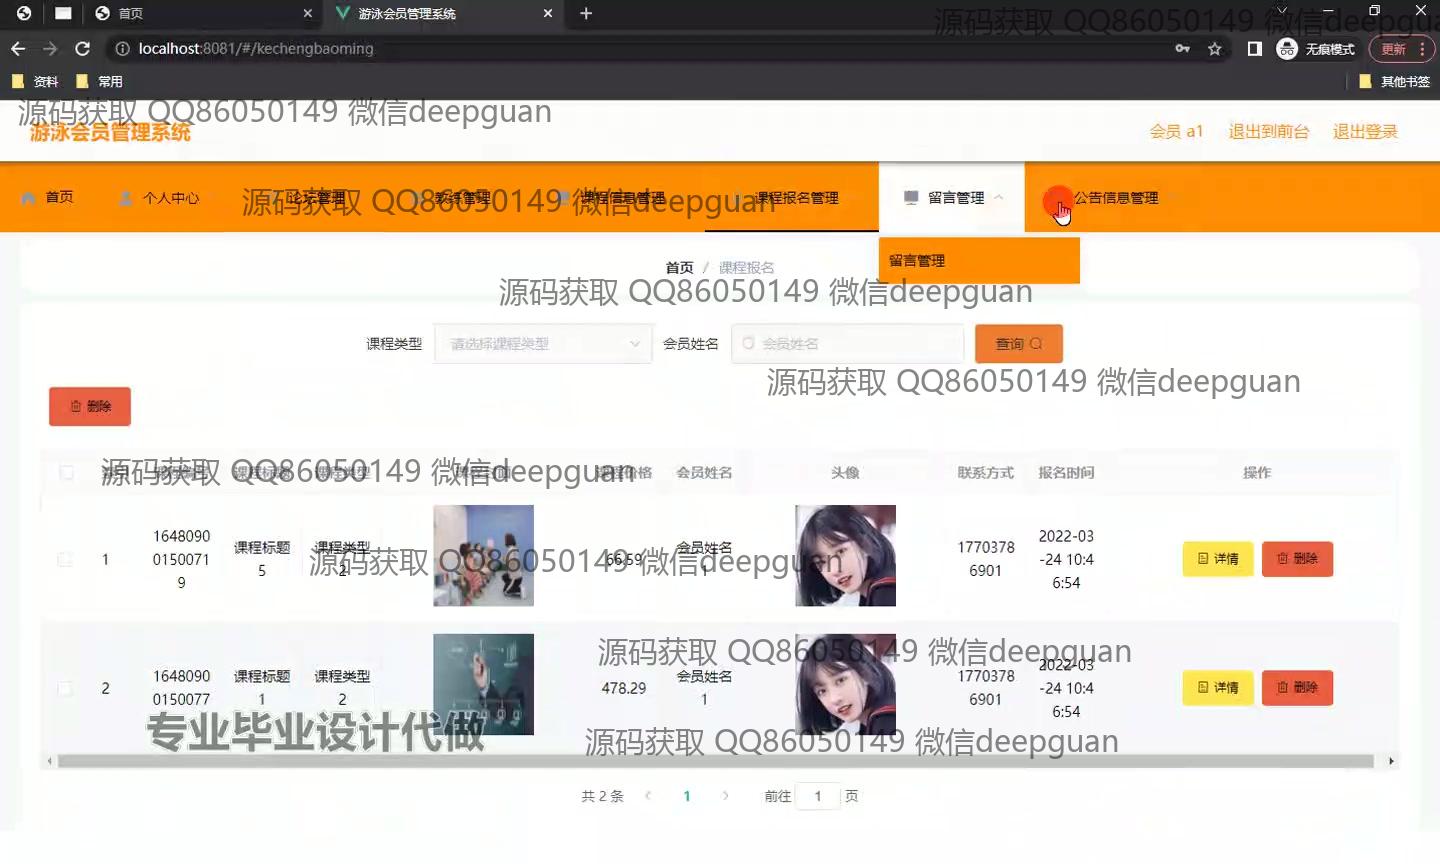
Task: Expand the 公告信息管理 nav menu
Action: tap(1115, 198)
